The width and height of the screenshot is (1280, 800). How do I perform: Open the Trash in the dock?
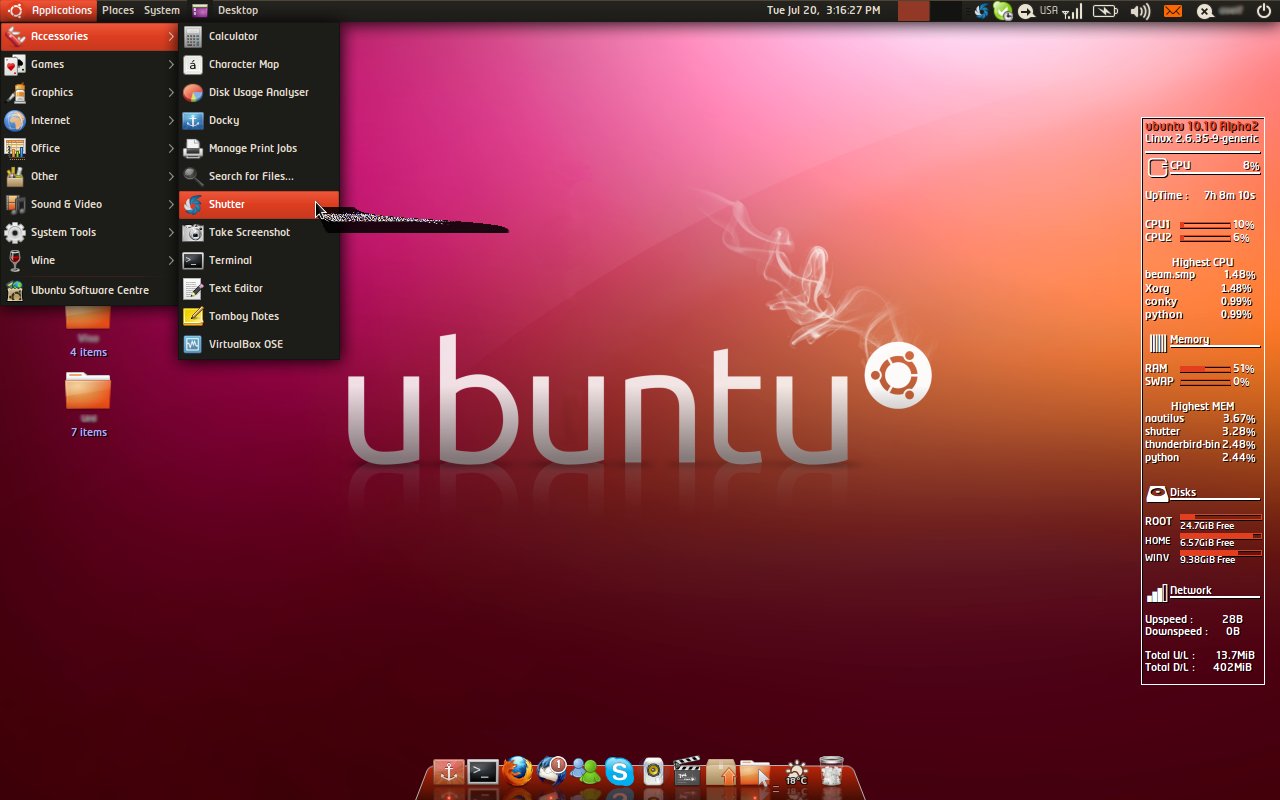[x=831, y=772]
